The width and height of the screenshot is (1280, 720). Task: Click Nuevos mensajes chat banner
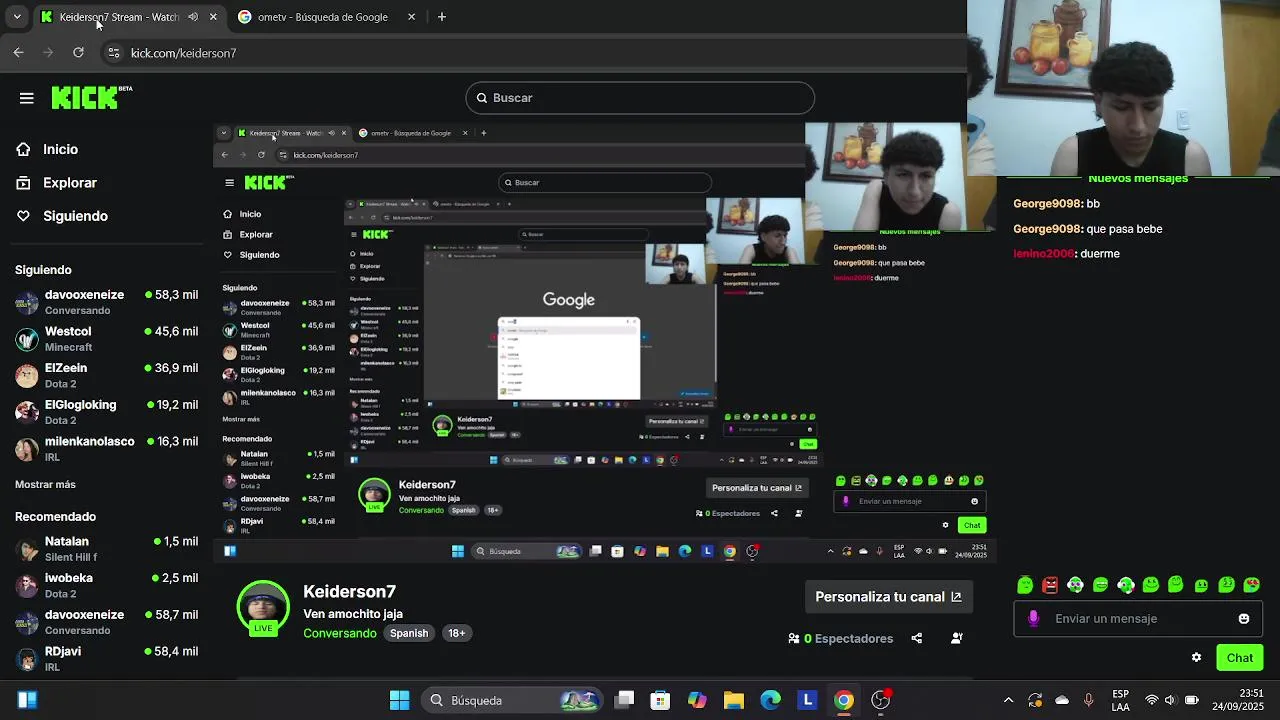[1138, 179]
